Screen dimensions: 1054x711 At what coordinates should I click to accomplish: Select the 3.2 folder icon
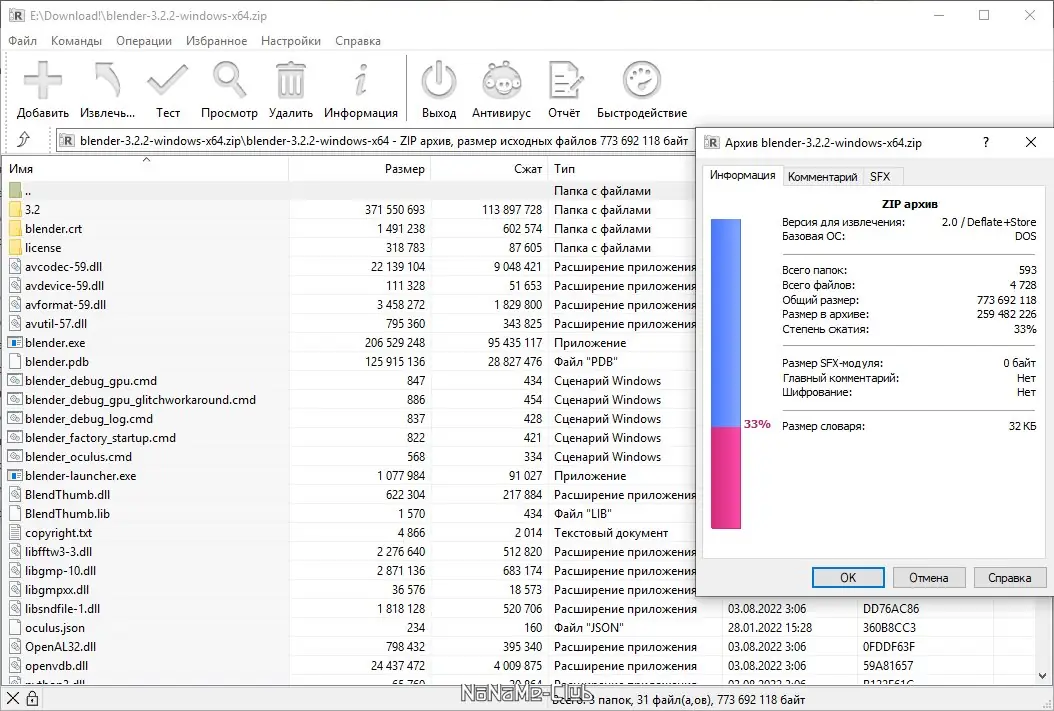pyautogui.click(x=15, y=210)
